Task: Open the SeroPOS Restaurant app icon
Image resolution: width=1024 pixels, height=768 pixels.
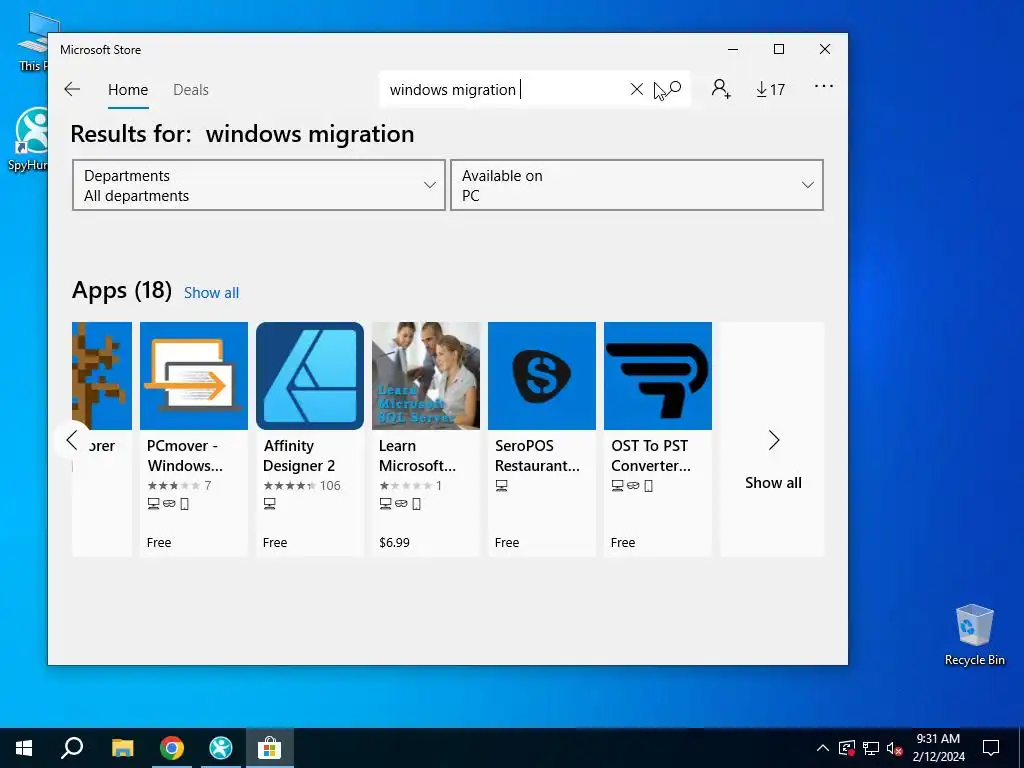Action: click(542, 376)
